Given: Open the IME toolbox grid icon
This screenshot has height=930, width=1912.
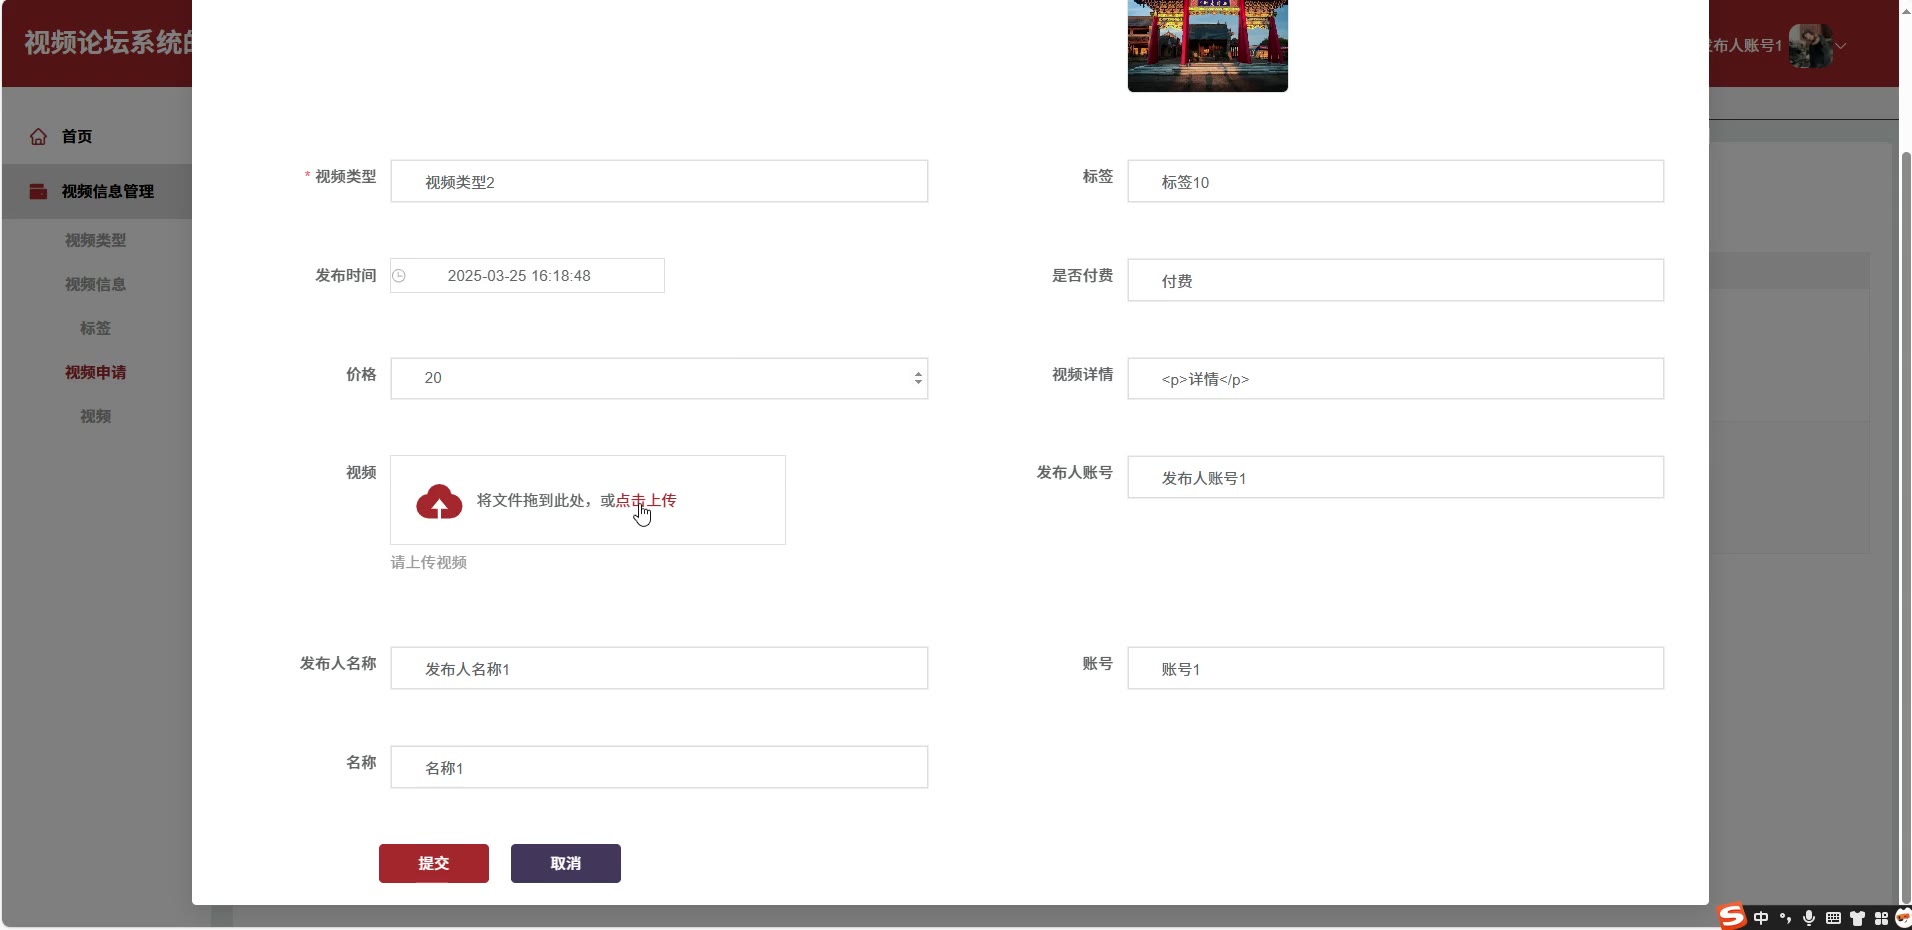Looking at the screenshot, I should (x=1881, y=918).
